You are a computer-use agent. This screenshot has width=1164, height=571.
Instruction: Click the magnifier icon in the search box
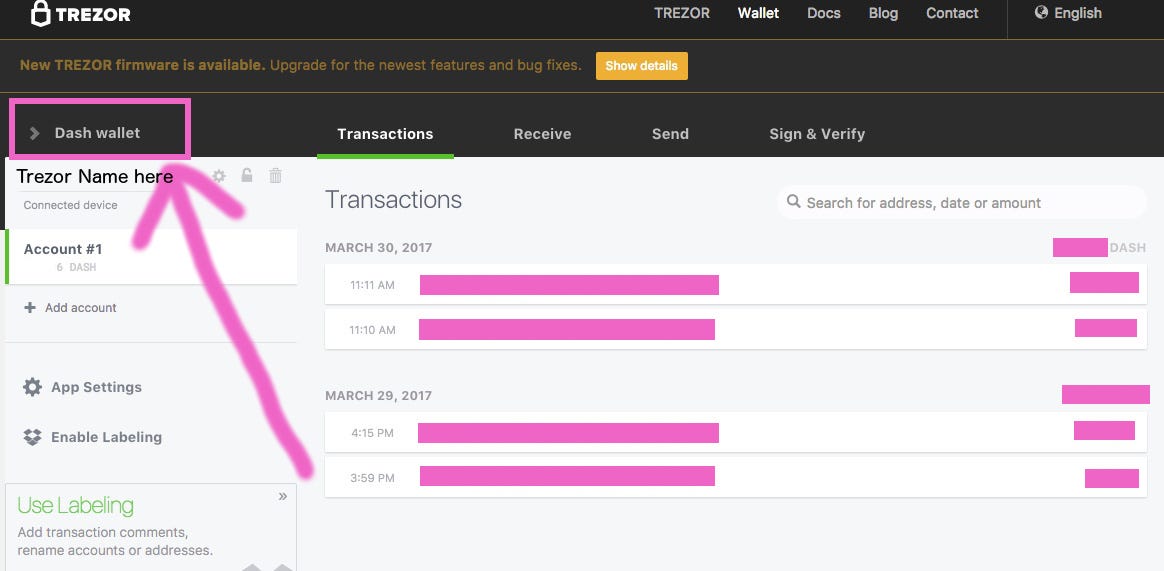tap(794, 202)
